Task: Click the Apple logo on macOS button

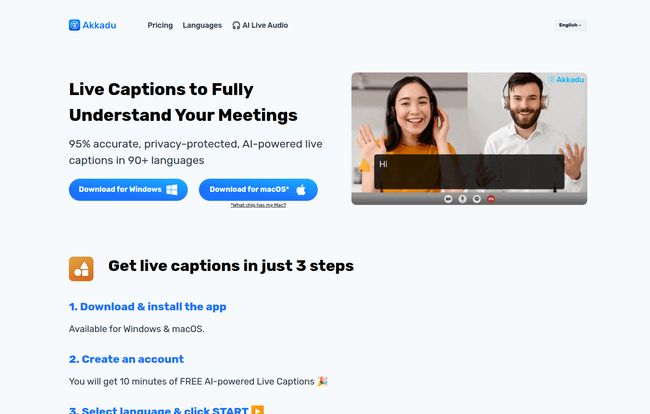Action: (304, 189)
